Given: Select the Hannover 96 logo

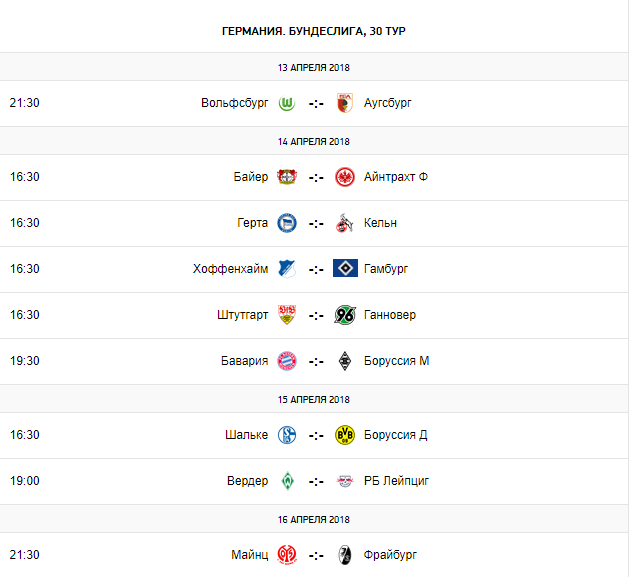Looking at the screenshot, I should click(345, 315).
